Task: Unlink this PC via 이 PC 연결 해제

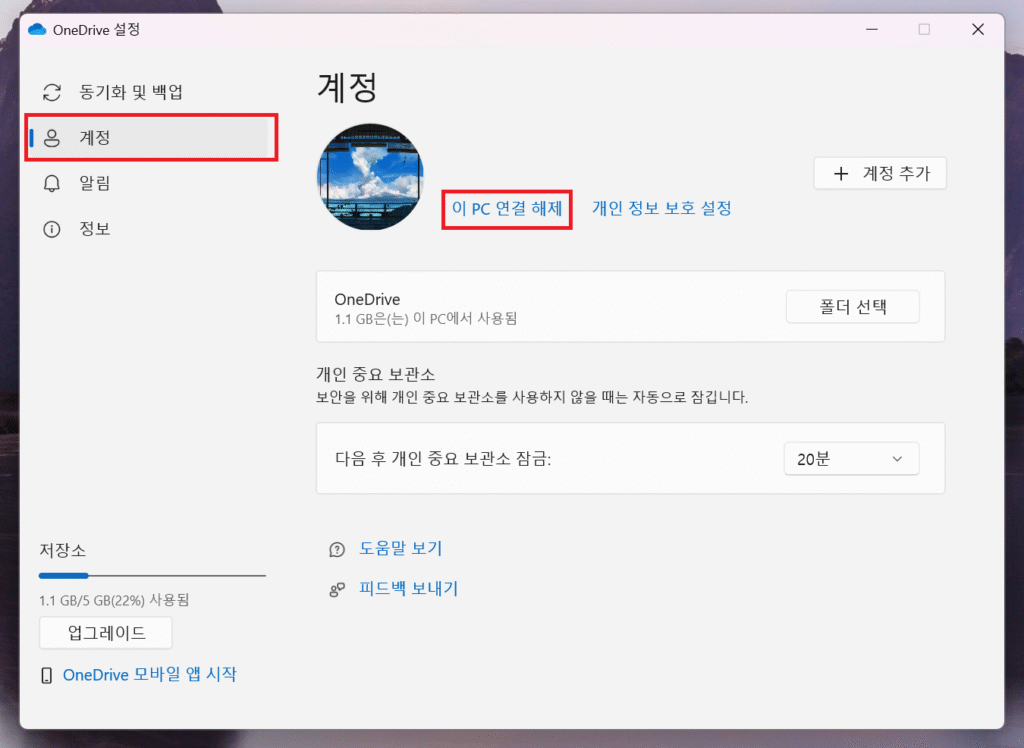Action: click(x=507, y=209)
